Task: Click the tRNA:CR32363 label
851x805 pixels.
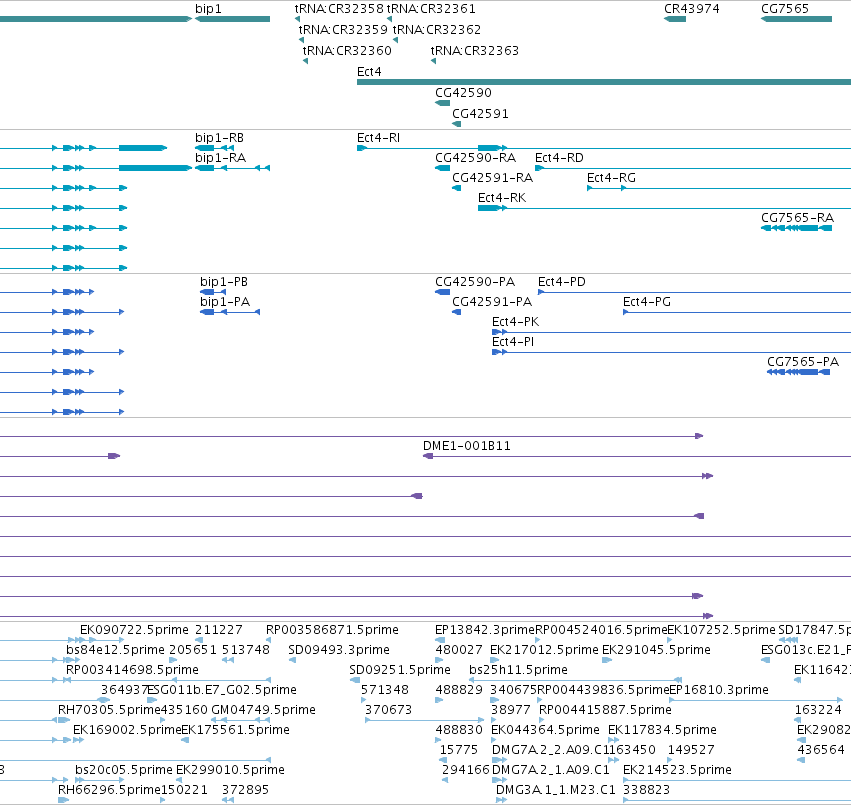Action: coord(475,50)
